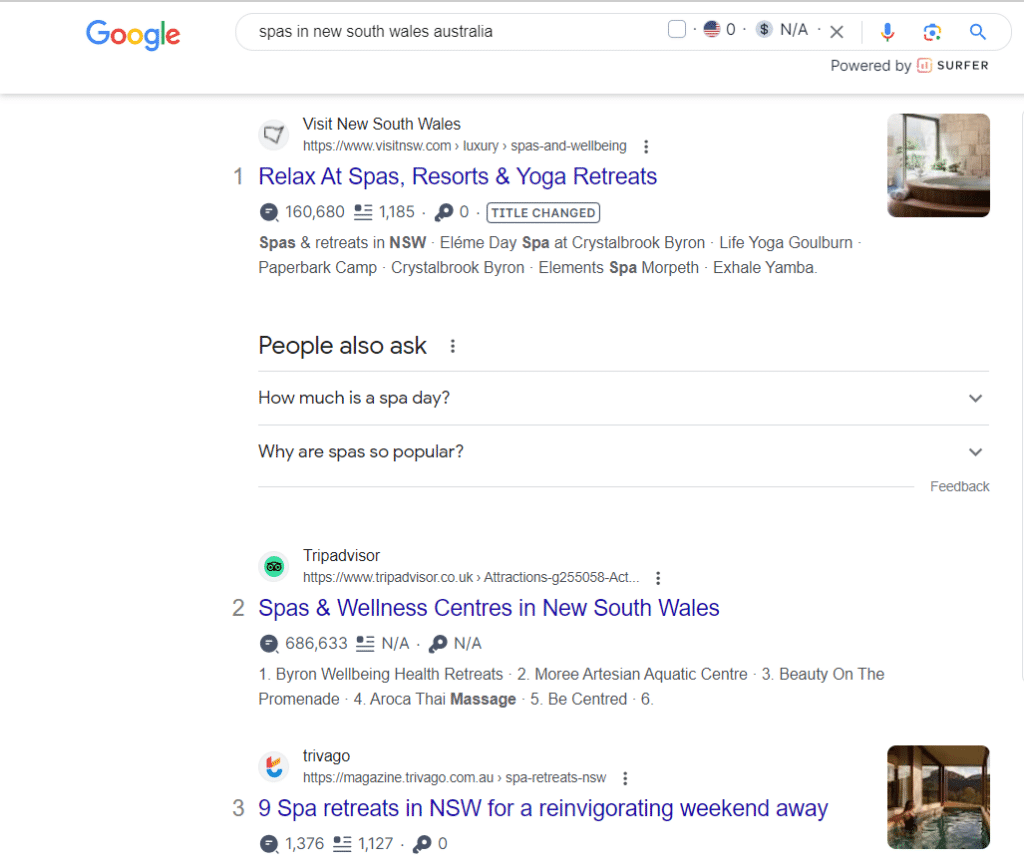Expand Why are spas so popular?

624,452
